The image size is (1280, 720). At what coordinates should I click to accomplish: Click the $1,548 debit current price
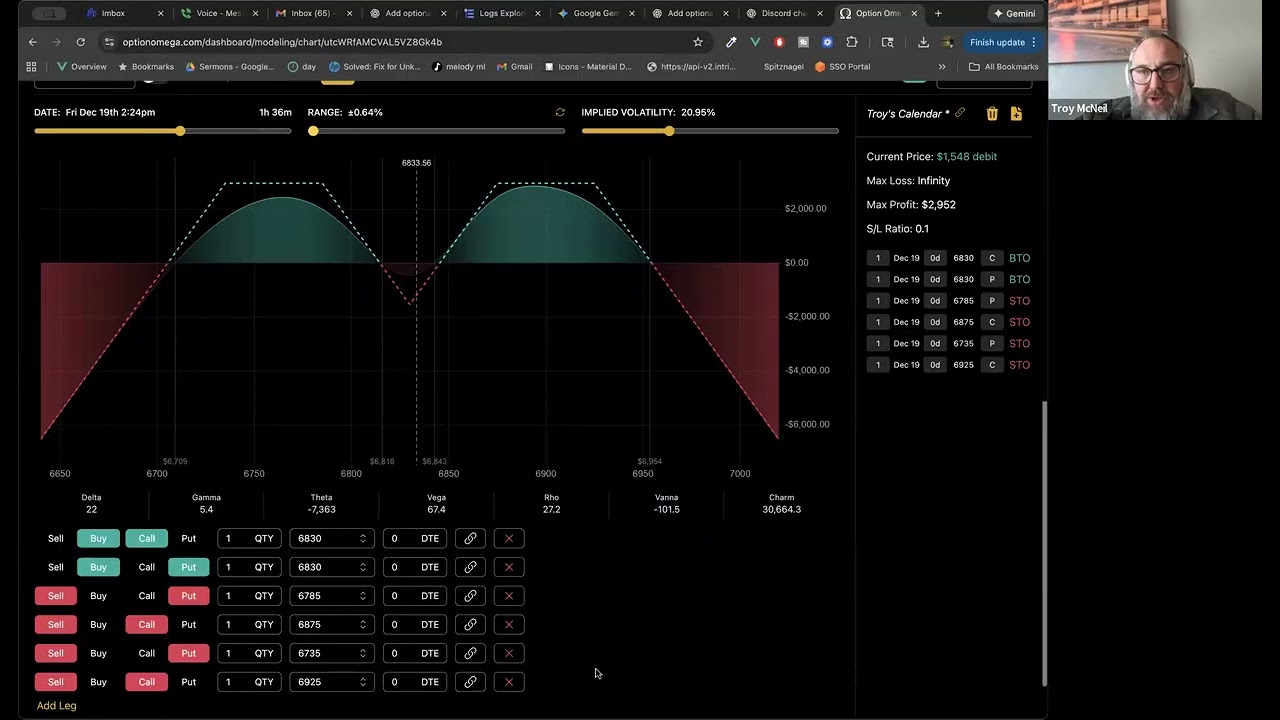(966, 157)
